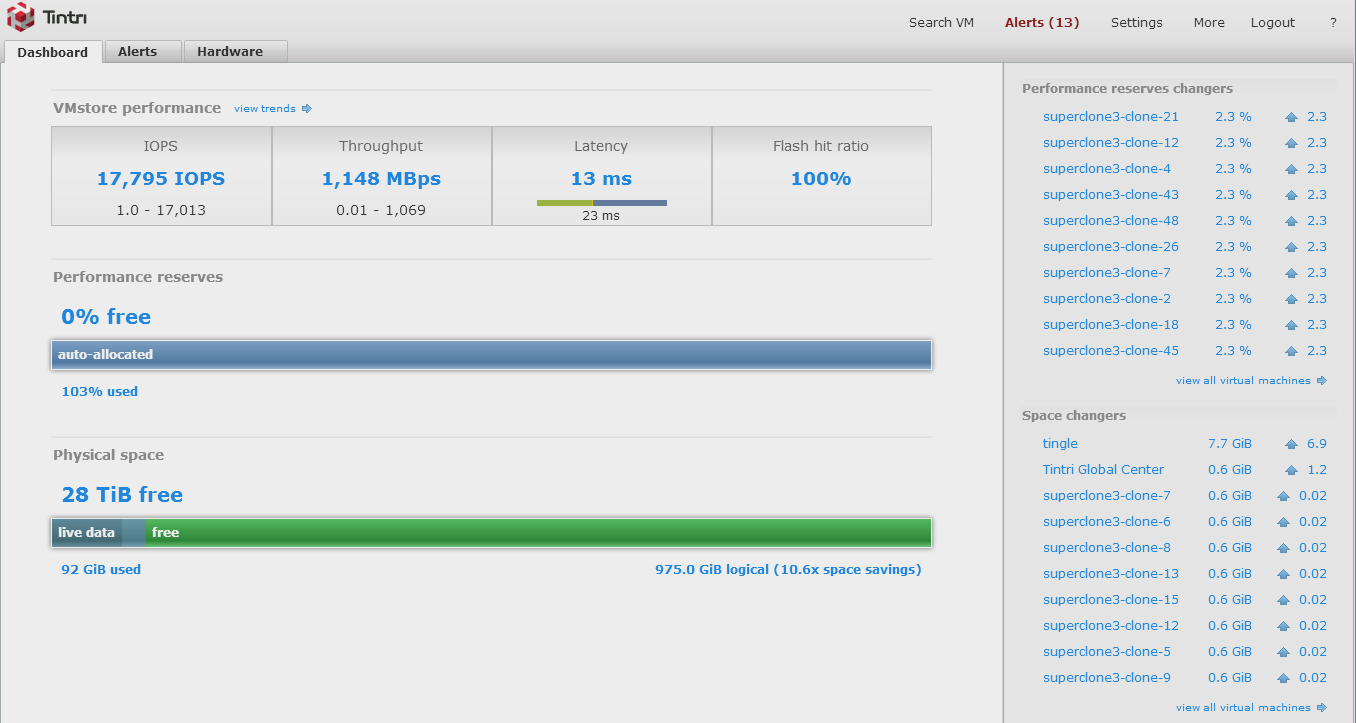Click up arrow beside superclone3-clone-26
Screen dimensions: 1356x723
(x=1291, y=247)
